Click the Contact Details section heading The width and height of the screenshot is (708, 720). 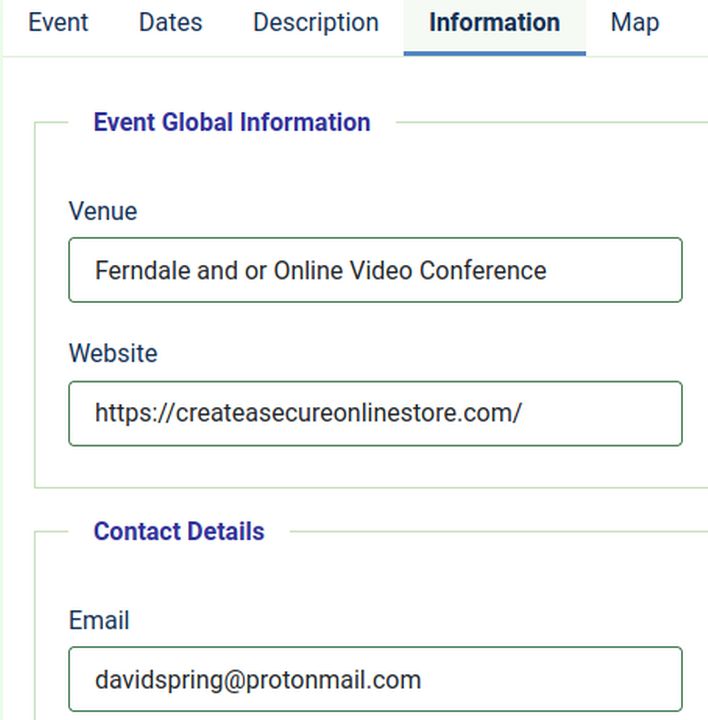coord(179,531)
